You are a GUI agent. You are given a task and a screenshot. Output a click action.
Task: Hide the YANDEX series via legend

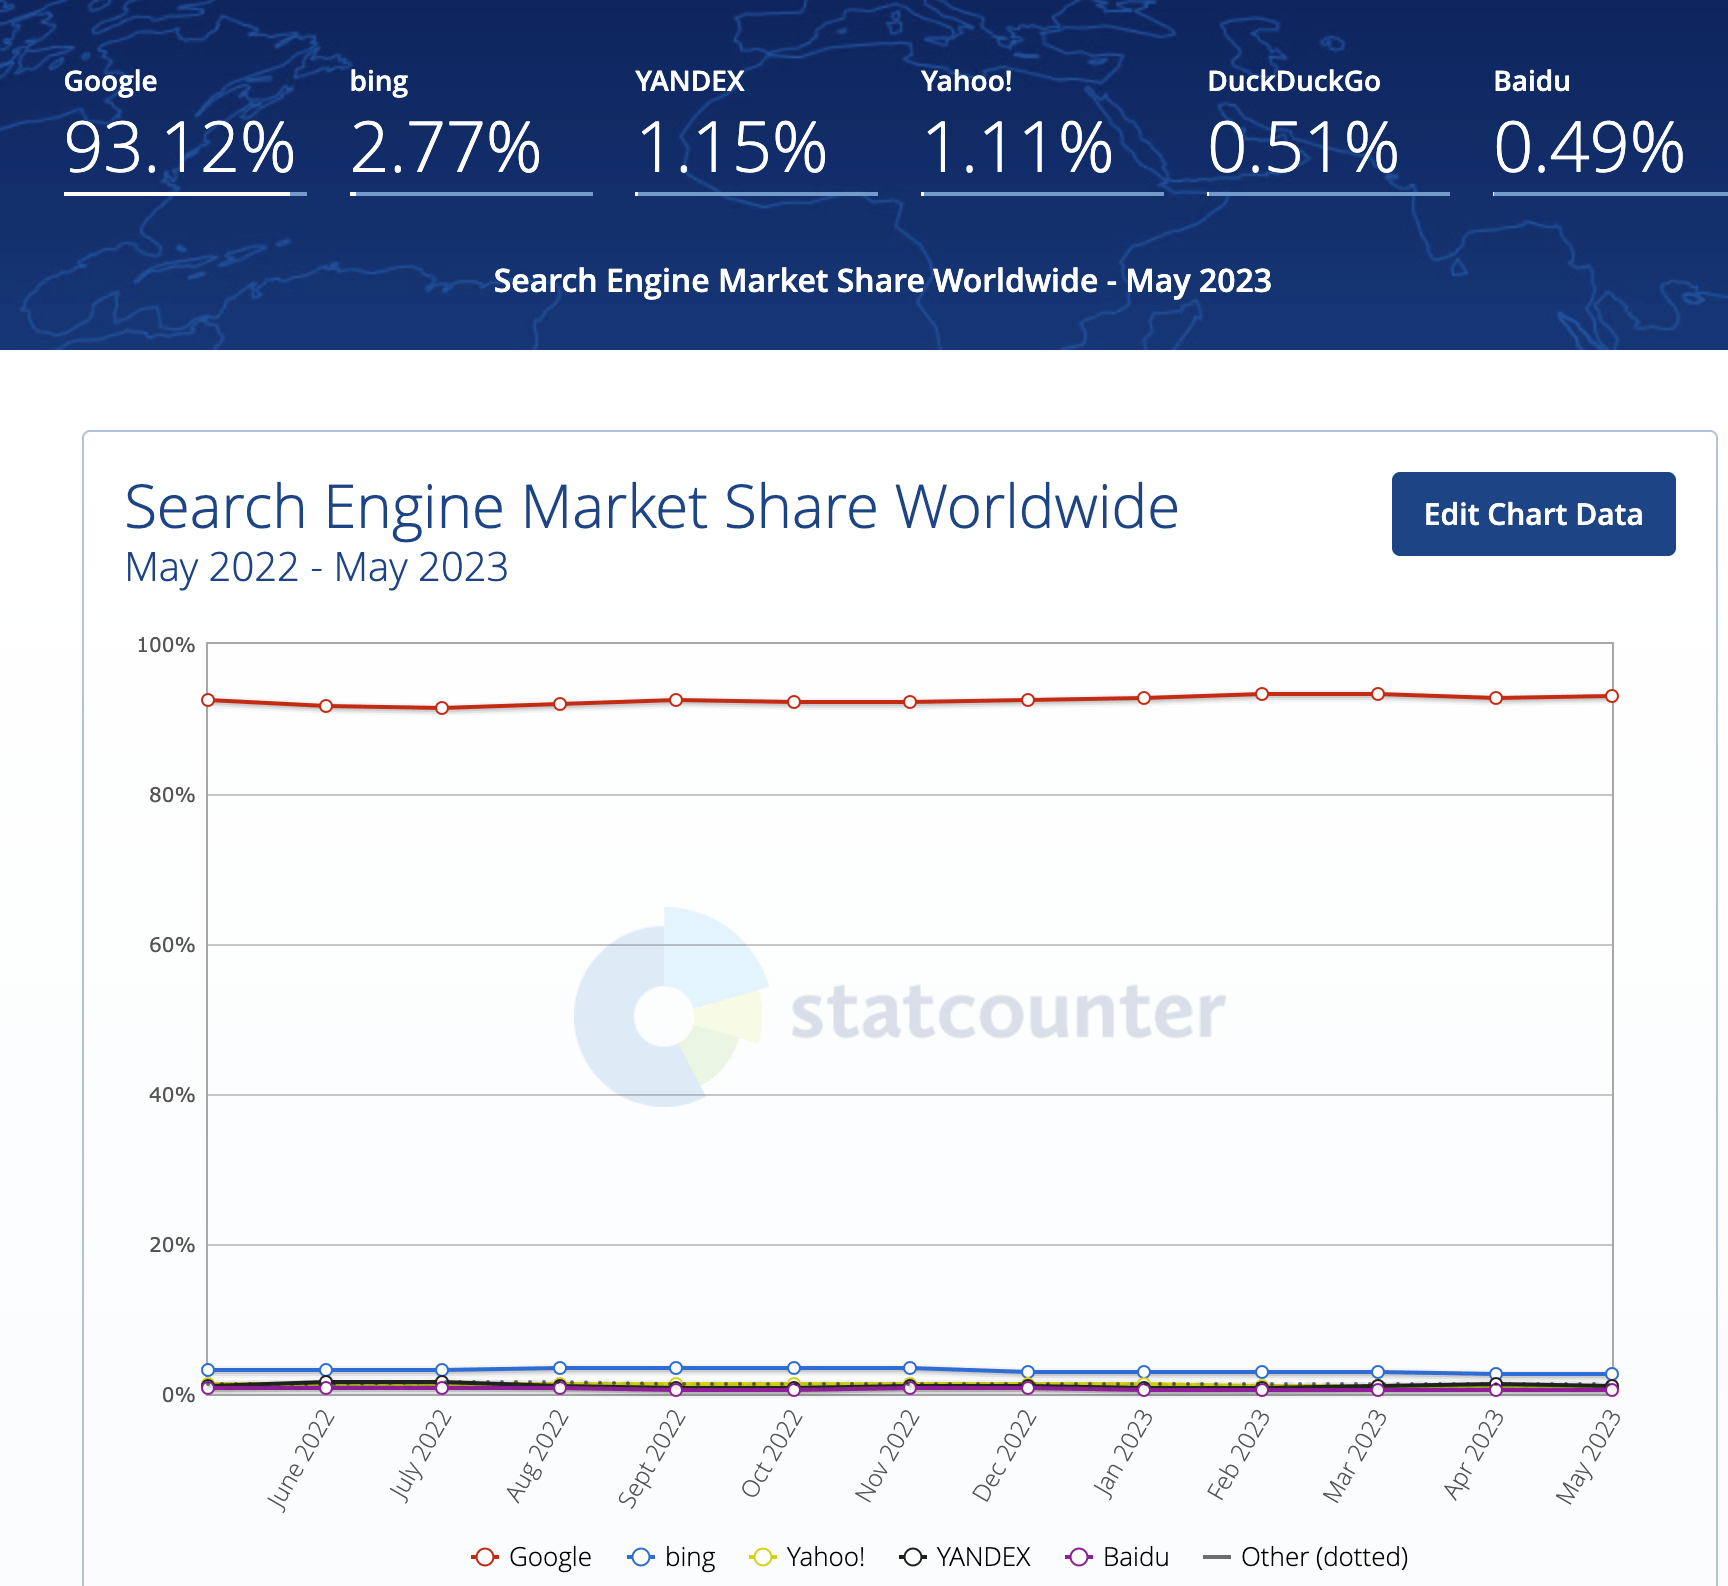(965, 1557)
